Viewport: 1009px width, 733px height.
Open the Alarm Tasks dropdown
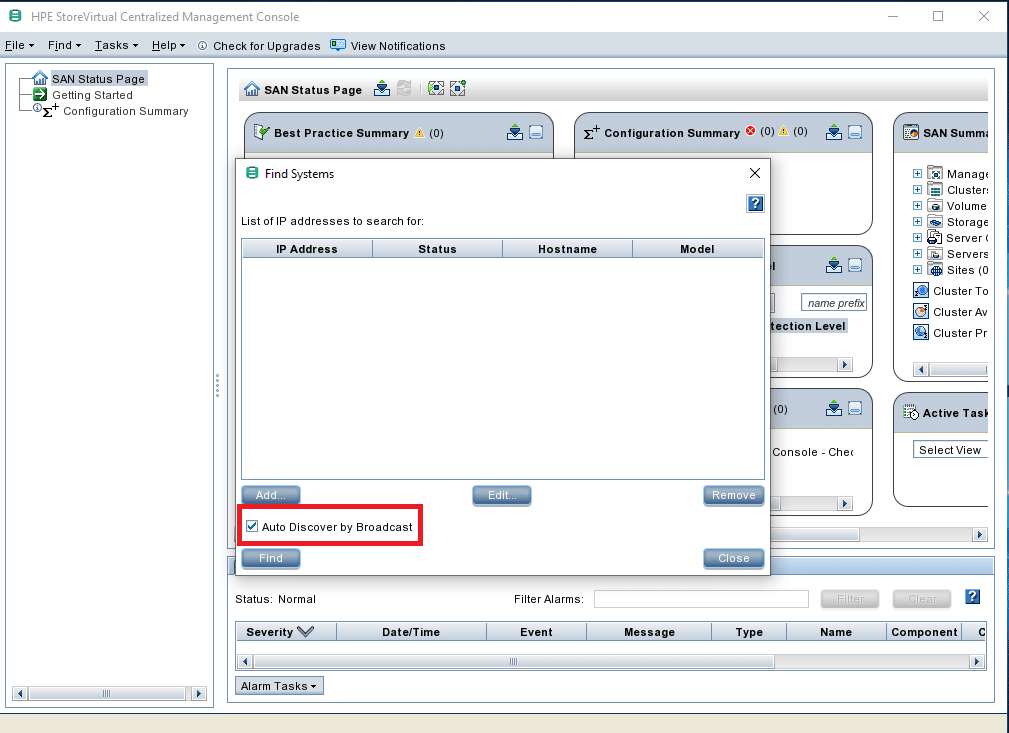pos(279,686)
